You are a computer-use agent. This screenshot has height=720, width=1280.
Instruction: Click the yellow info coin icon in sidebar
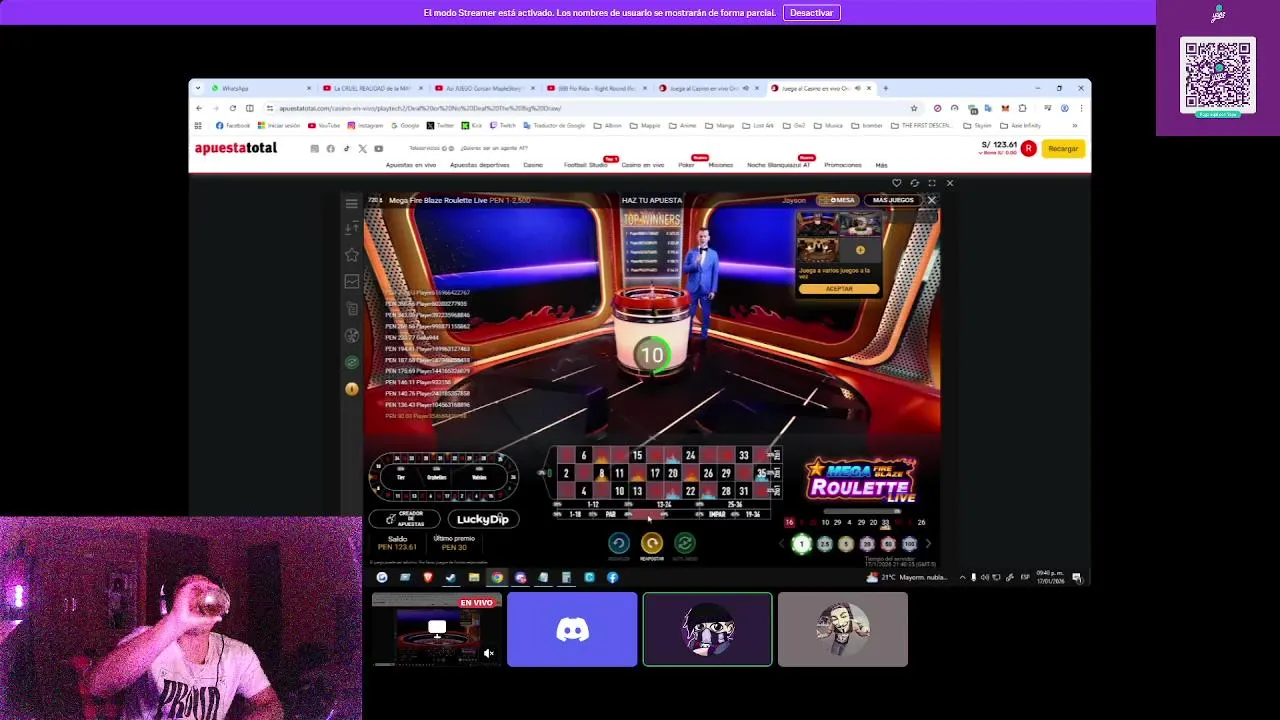click(351, 389)
